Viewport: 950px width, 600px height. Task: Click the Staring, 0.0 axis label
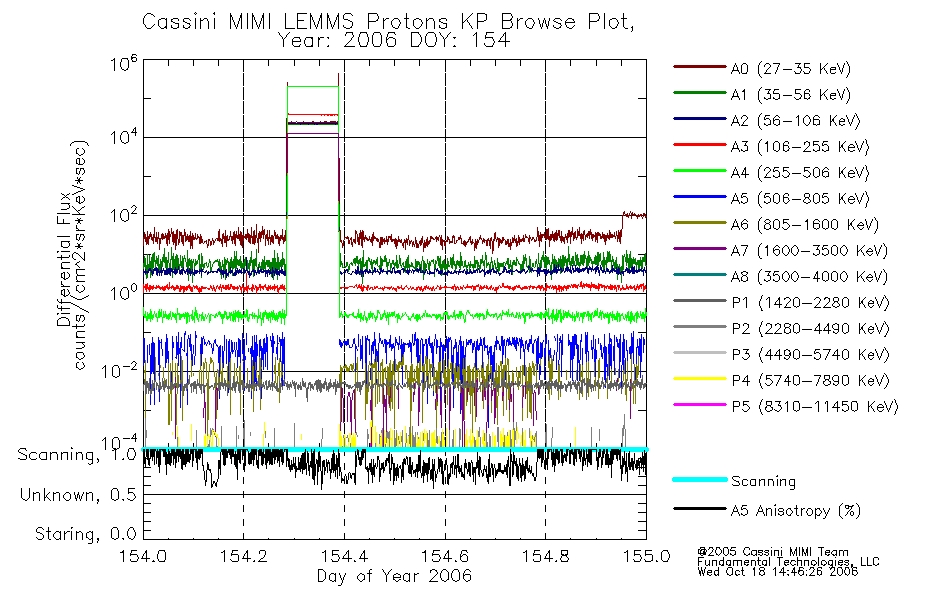pyautogui.click(x=85, y=535)
